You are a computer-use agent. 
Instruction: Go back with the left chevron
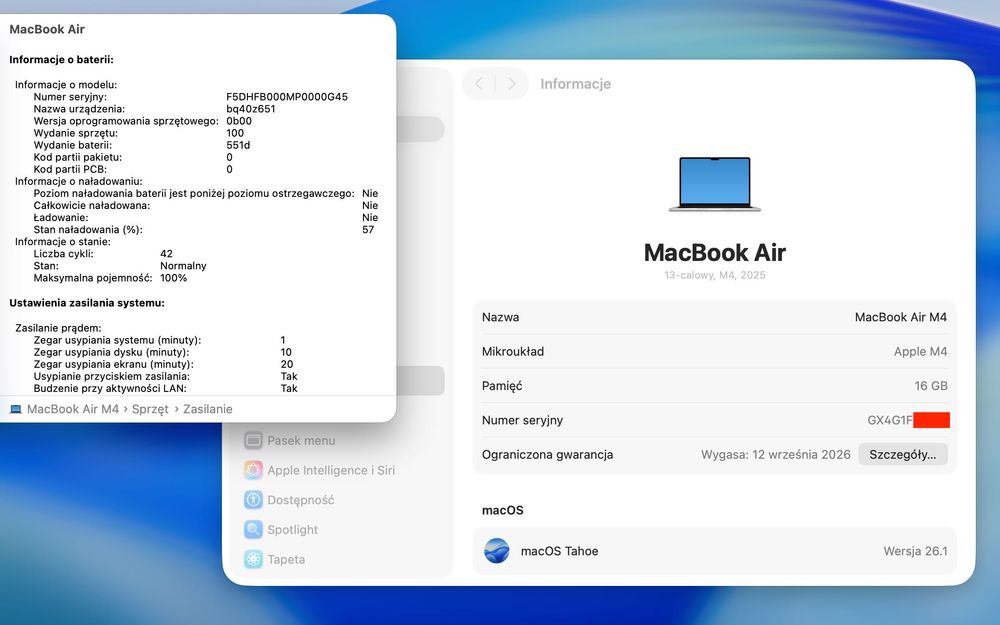coord(480,84)
